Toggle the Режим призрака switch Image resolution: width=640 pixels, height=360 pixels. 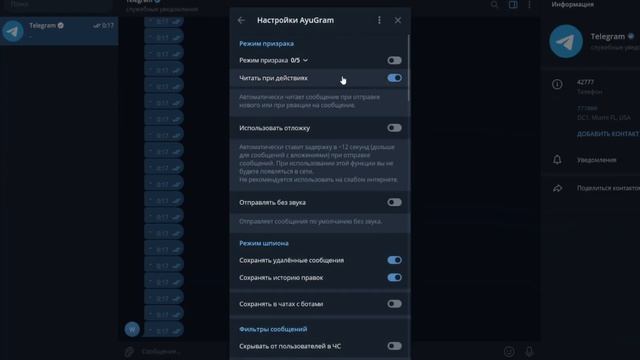(394, 60)
